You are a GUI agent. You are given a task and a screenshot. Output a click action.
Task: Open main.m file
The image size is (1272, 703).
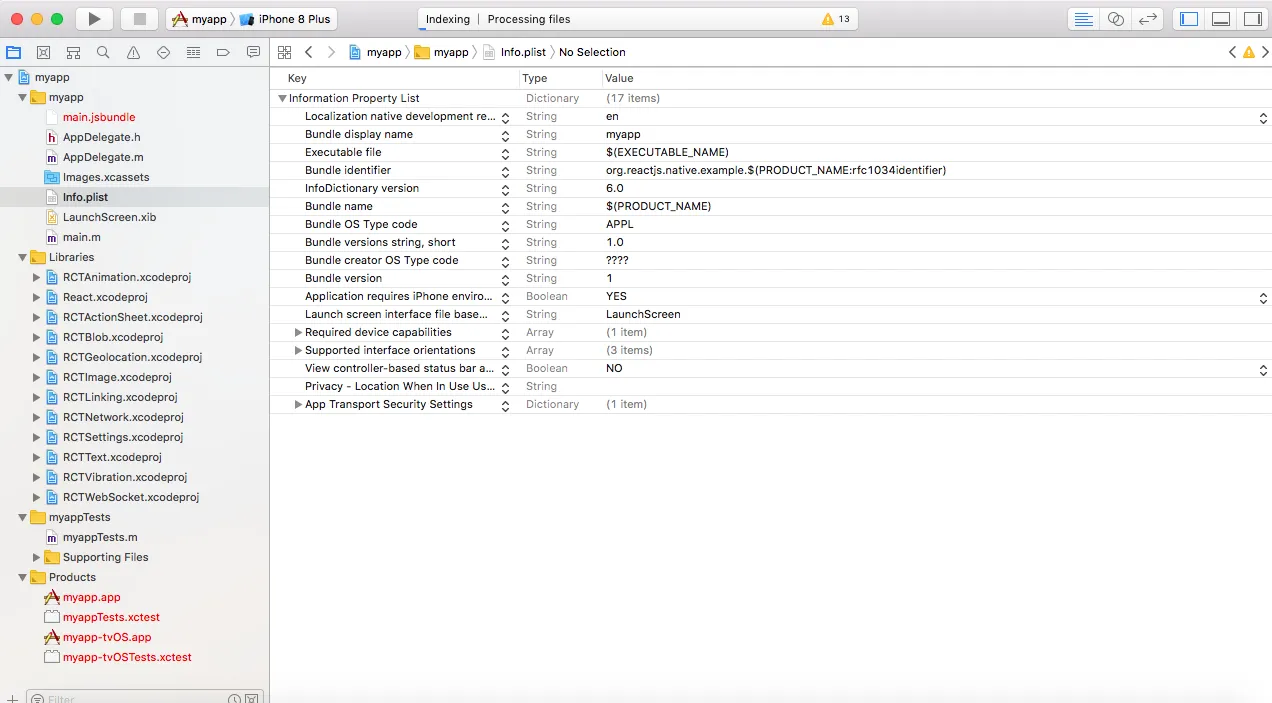point(81,237)
